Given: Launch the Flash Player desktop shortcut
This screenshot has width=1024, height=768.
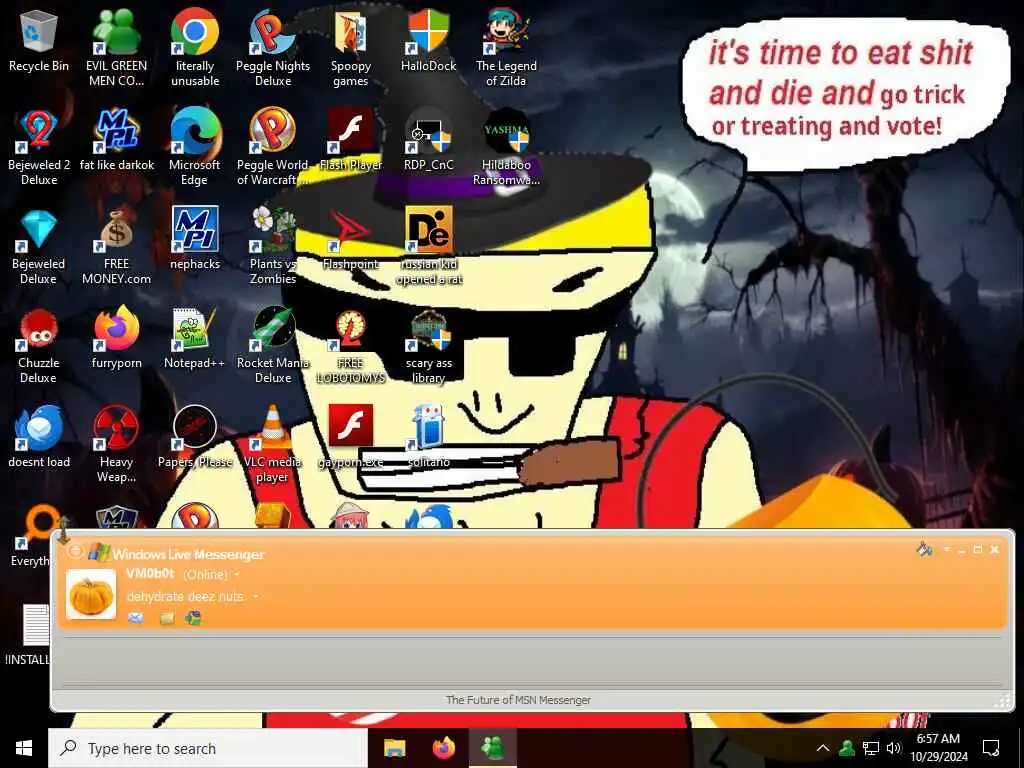Looking at the screenshot, I should 351,140.
